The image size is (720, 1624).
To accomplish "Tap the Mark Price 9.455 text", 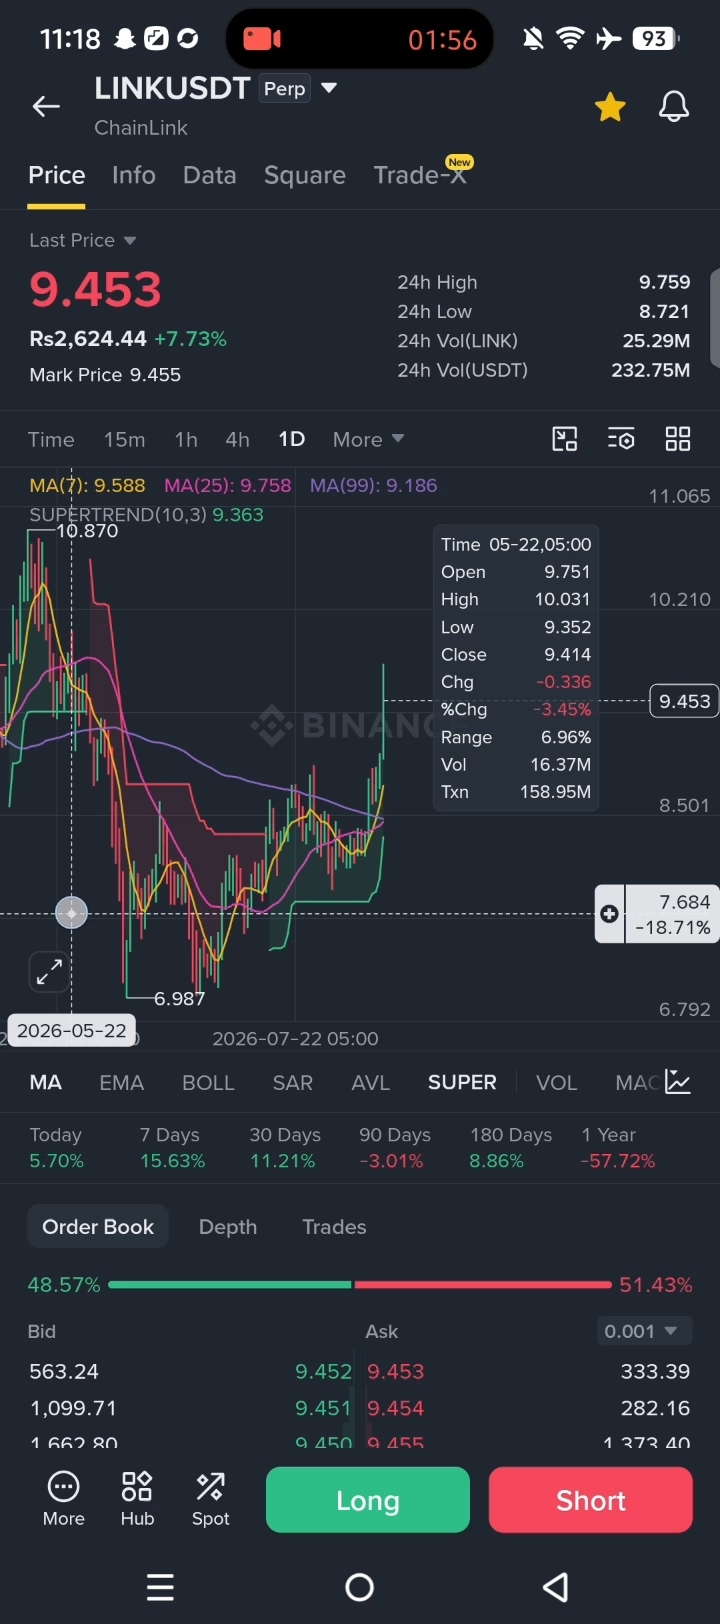I will point(105,375).
